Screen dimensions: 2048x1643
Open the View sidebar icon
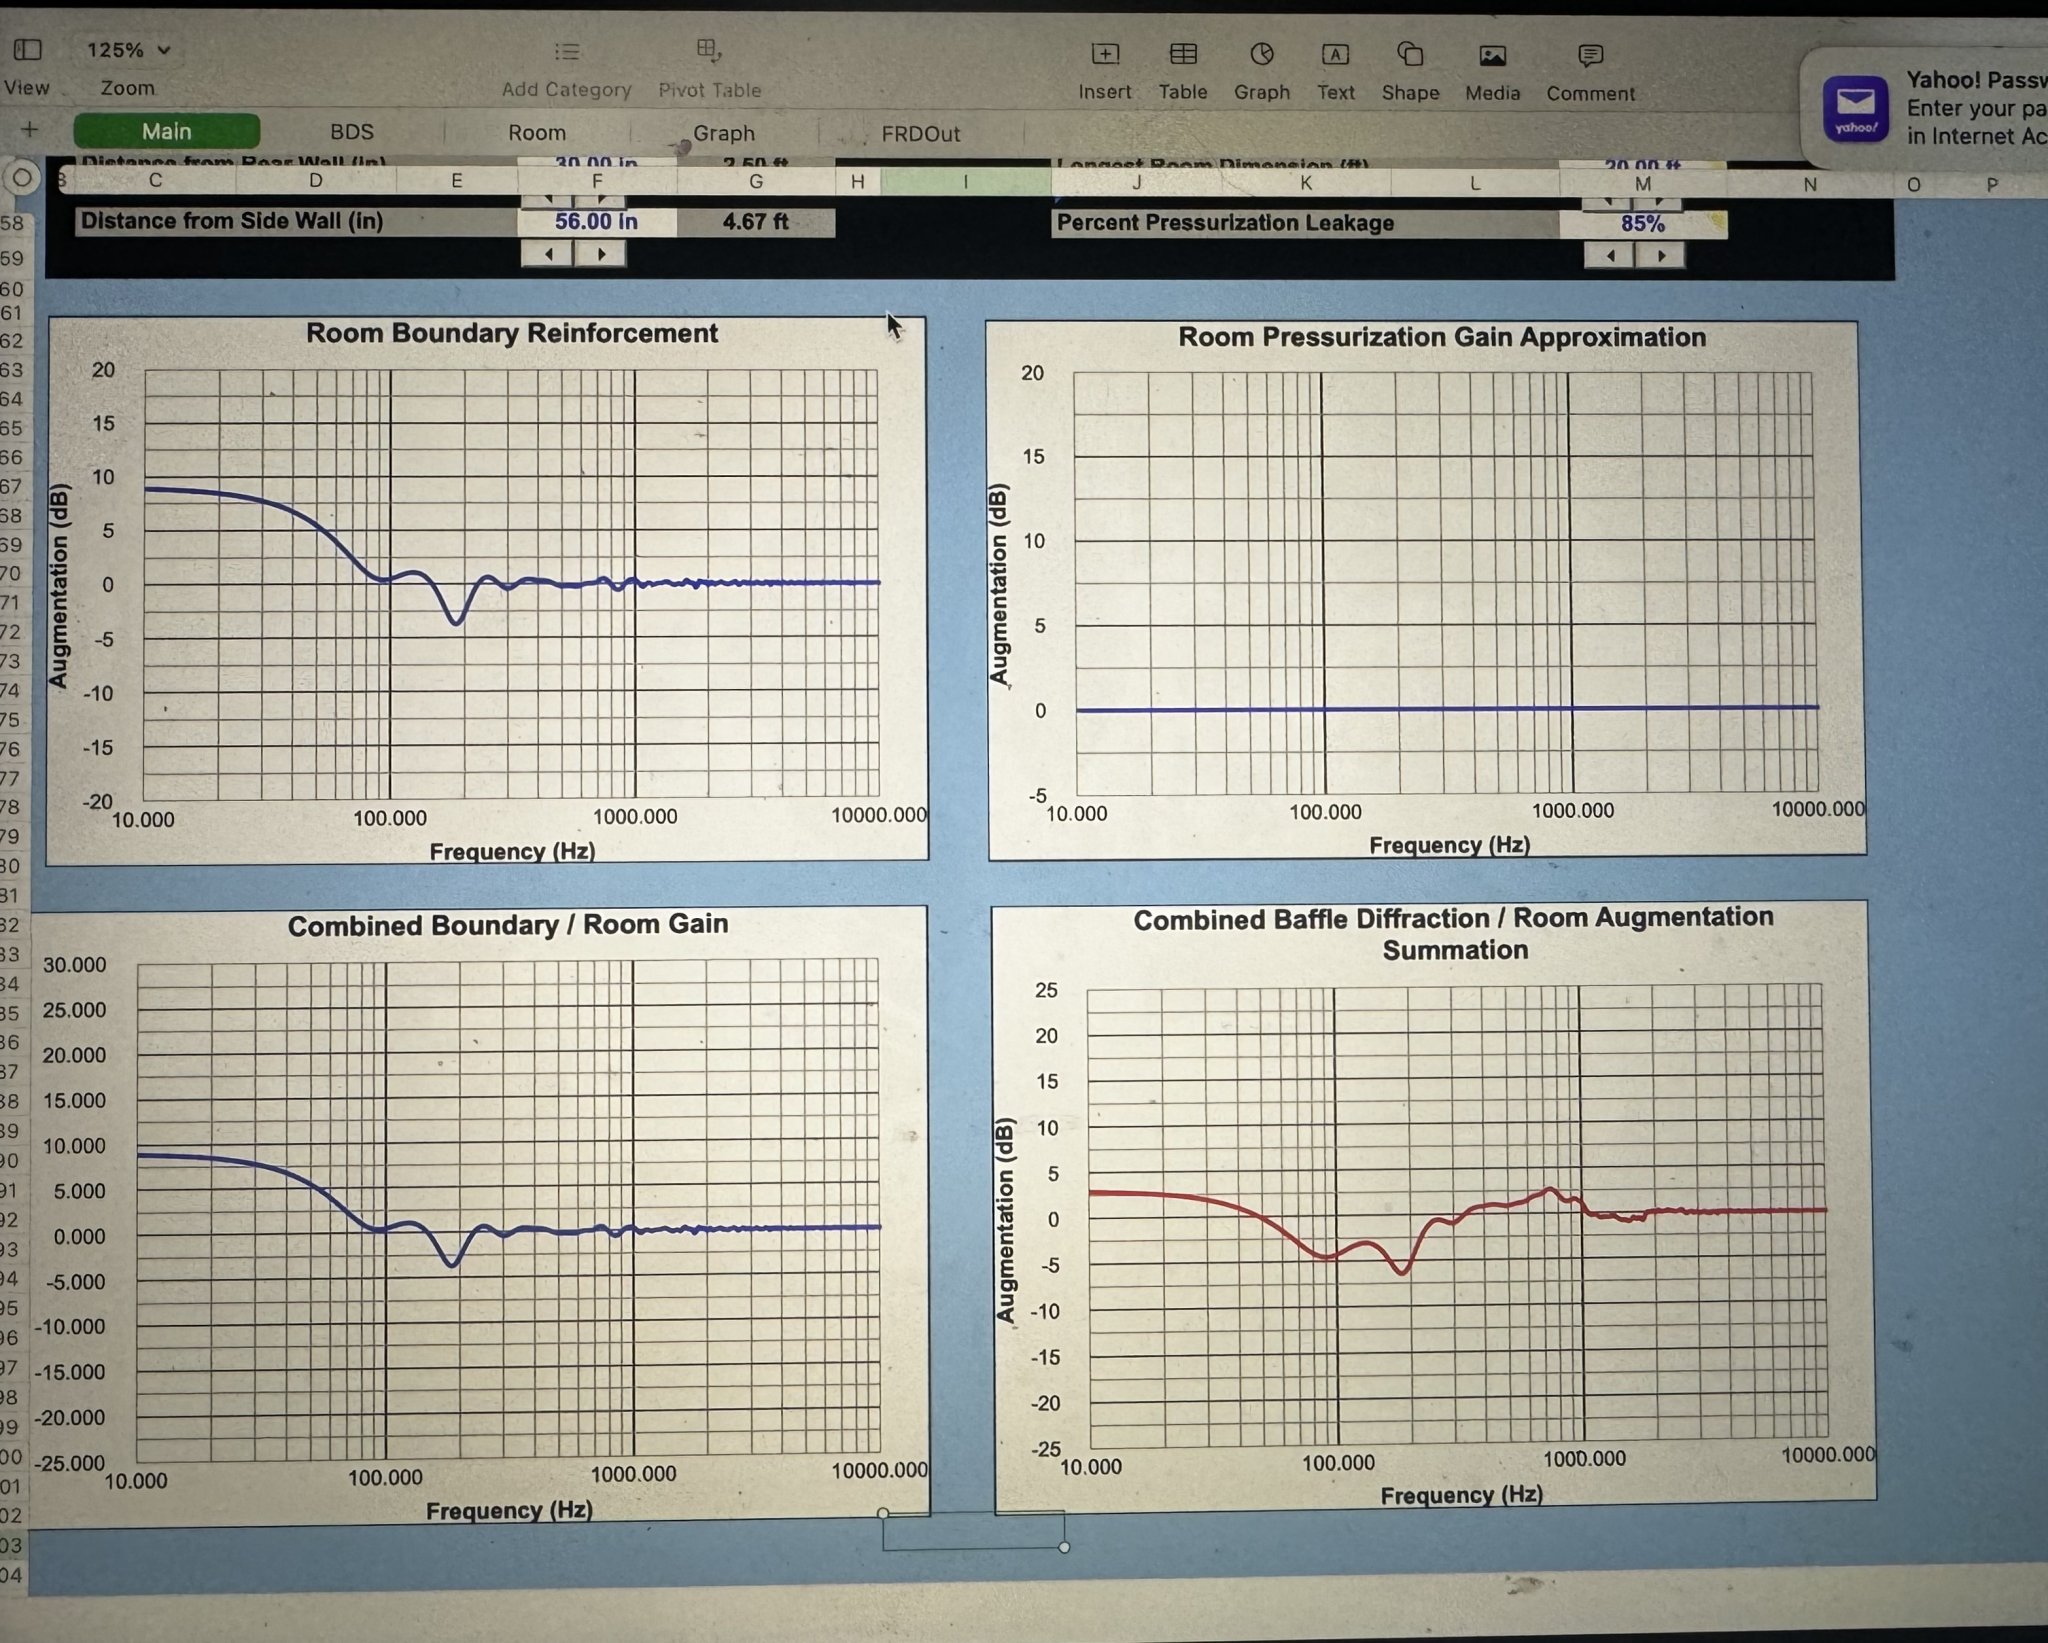coord(27,49)
